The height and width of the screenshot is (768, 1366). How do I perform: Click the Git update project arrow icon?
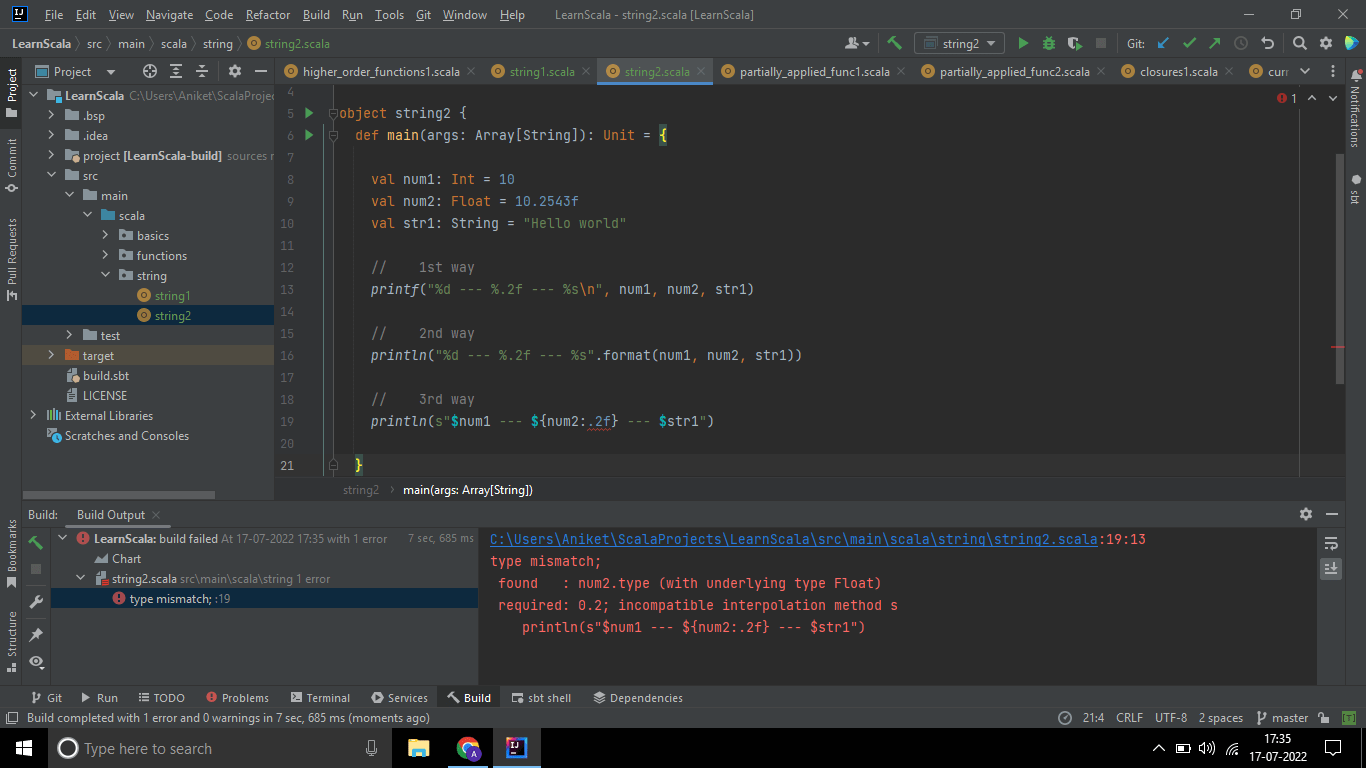[x=1163, y=43]
